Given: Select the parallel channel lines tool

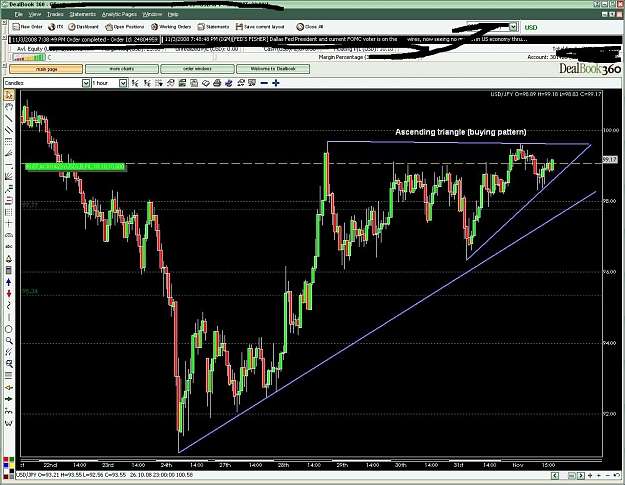Looking at the screenshot, I should 9,130.
